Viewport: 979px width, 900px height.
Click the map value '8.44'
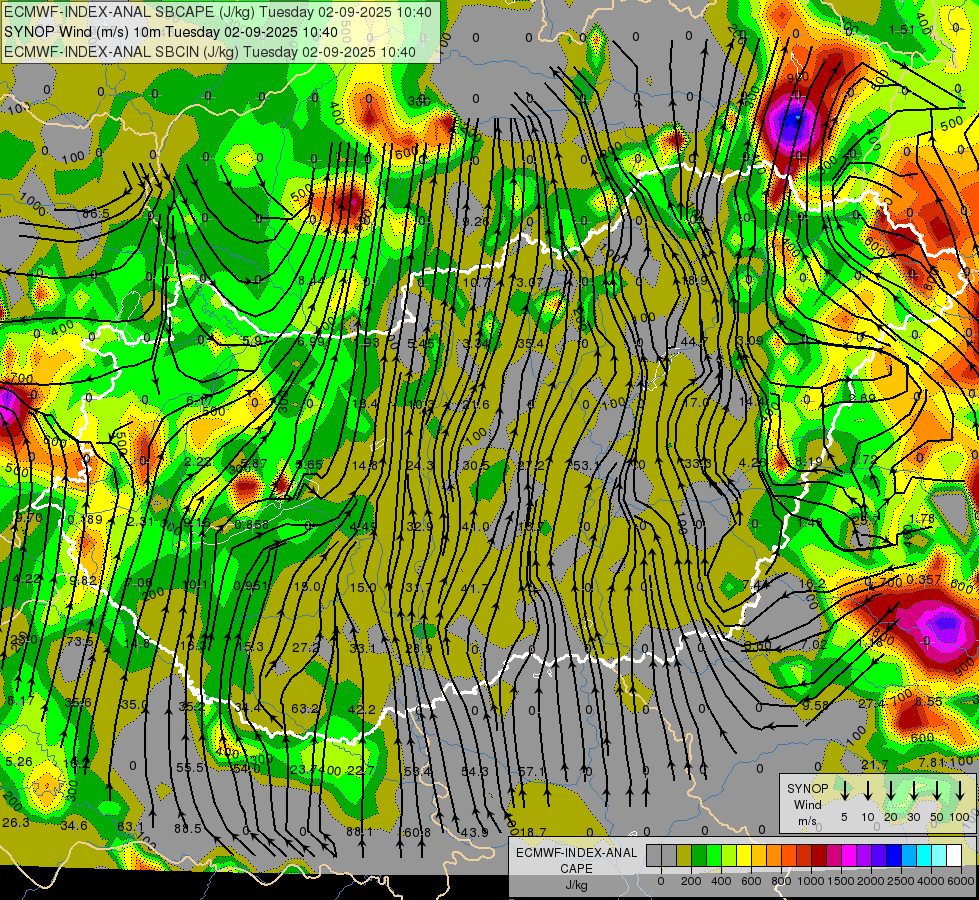[311, 281]
